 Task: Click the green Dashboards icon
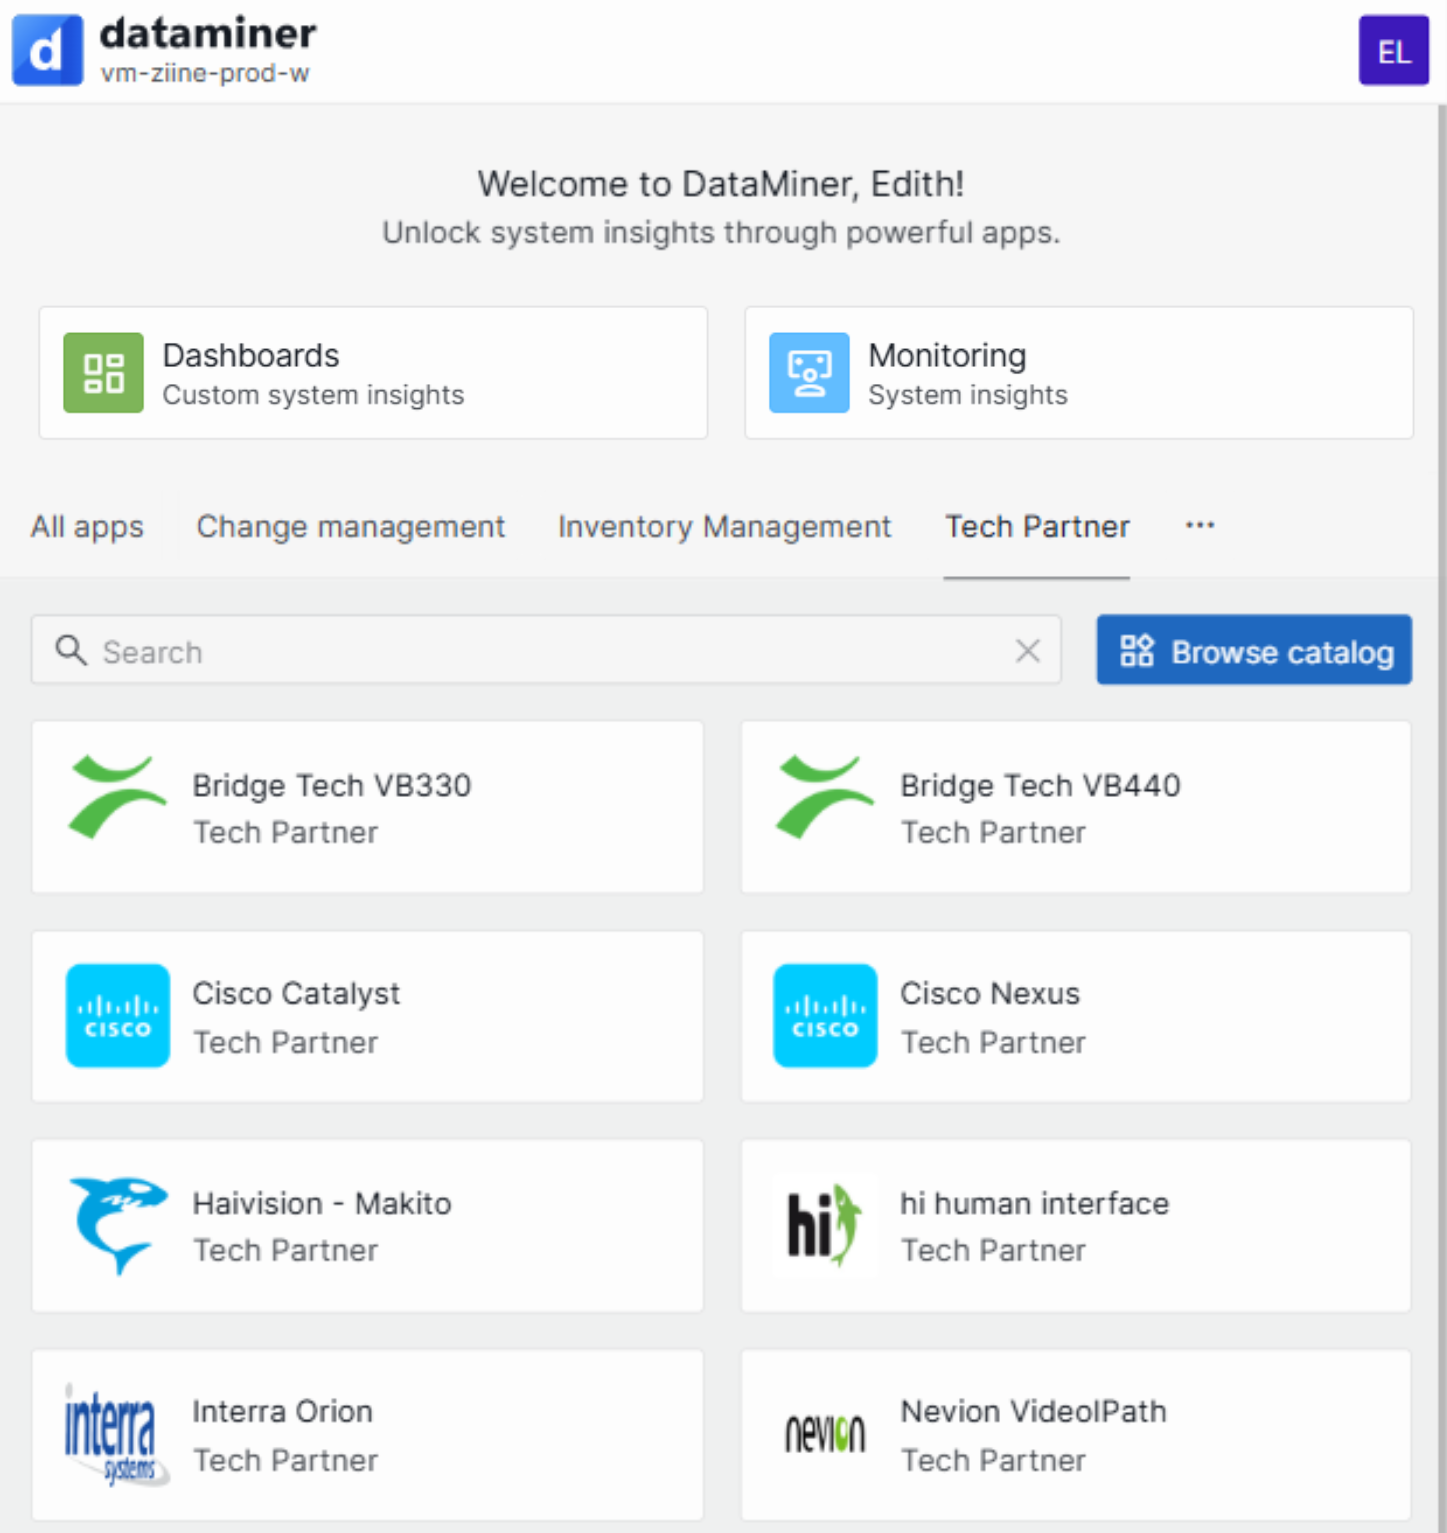click(x=103, y=373)
